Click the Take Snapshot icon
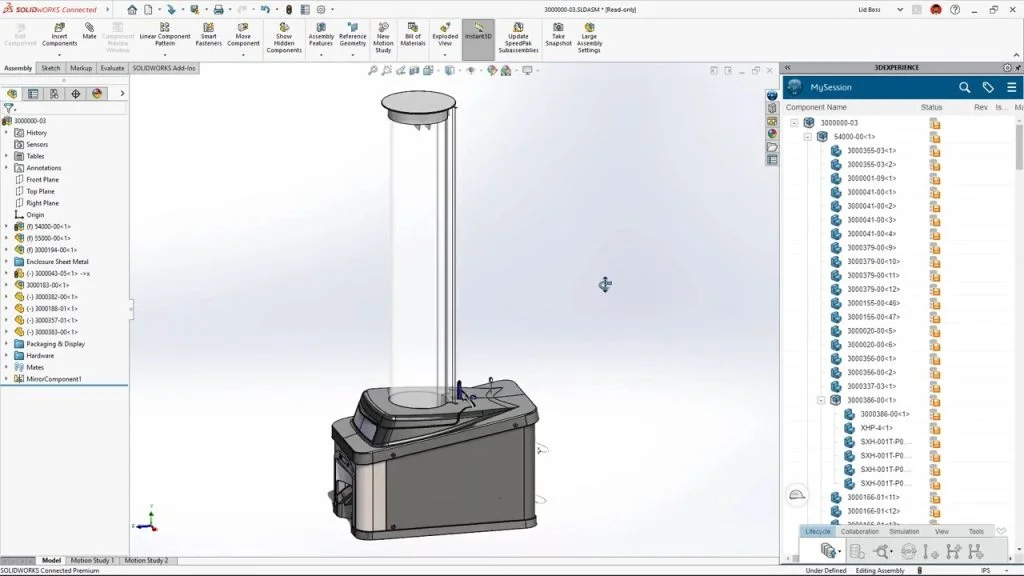 [558, 36]
